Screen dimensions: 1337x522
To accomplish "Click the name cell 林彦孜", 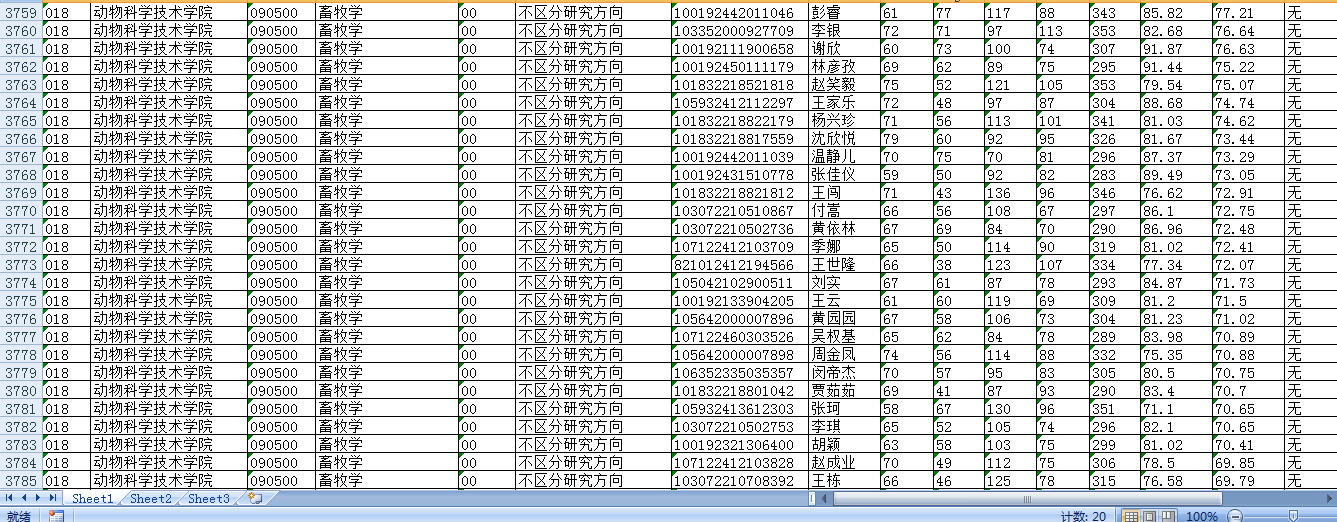I will (843, 67).
